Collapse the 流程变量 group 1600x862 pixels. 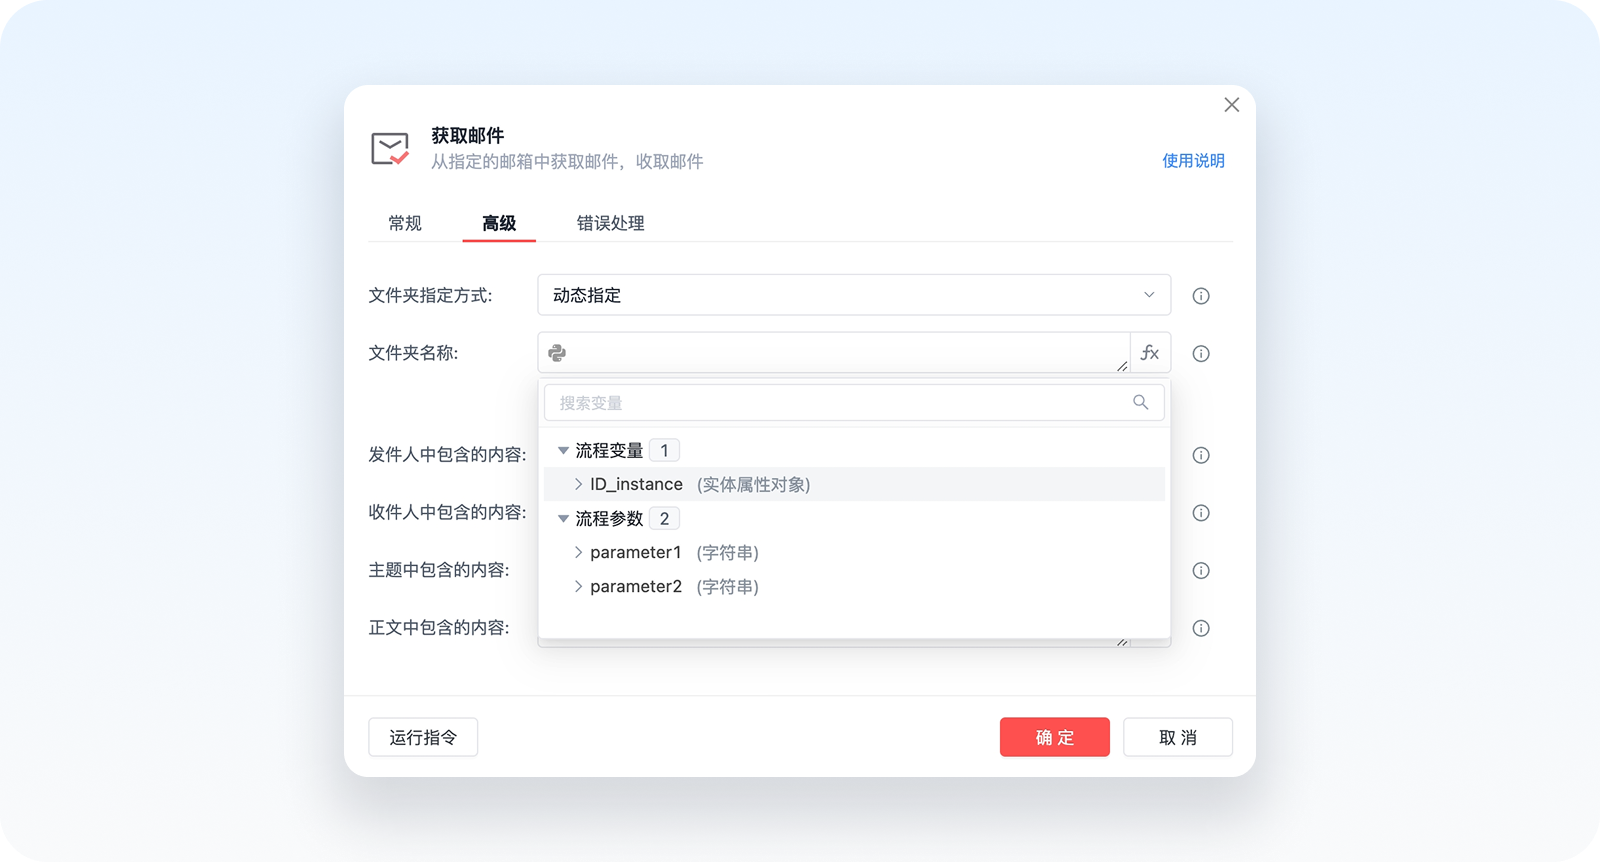(563, 451)
